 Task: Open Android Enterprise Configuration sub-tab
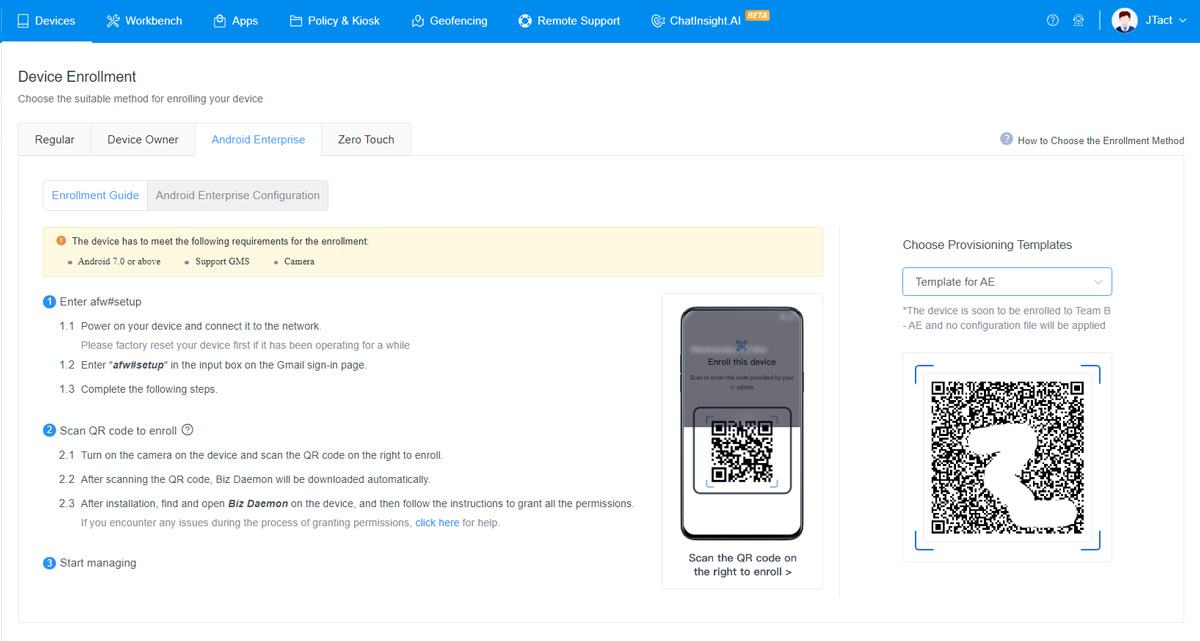pos(238,196)
